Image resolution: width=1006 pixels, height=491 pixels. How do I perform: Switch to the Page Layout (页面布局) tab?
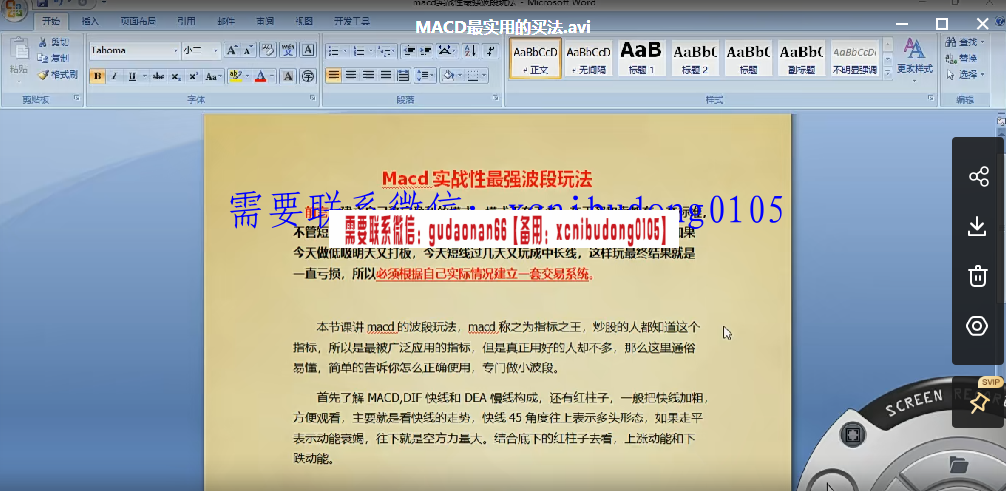pyautogui.click(x=138, y=21)
